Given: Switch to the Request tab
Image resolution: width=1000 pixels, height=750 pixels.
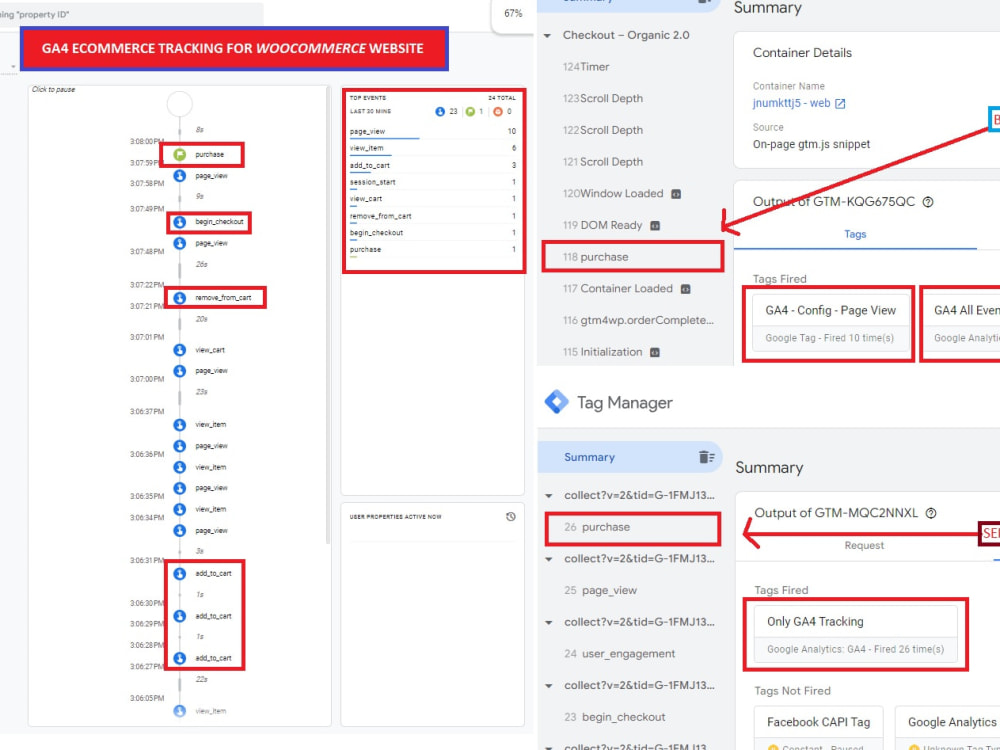Looking at the screenshot, I should point(864,545).
